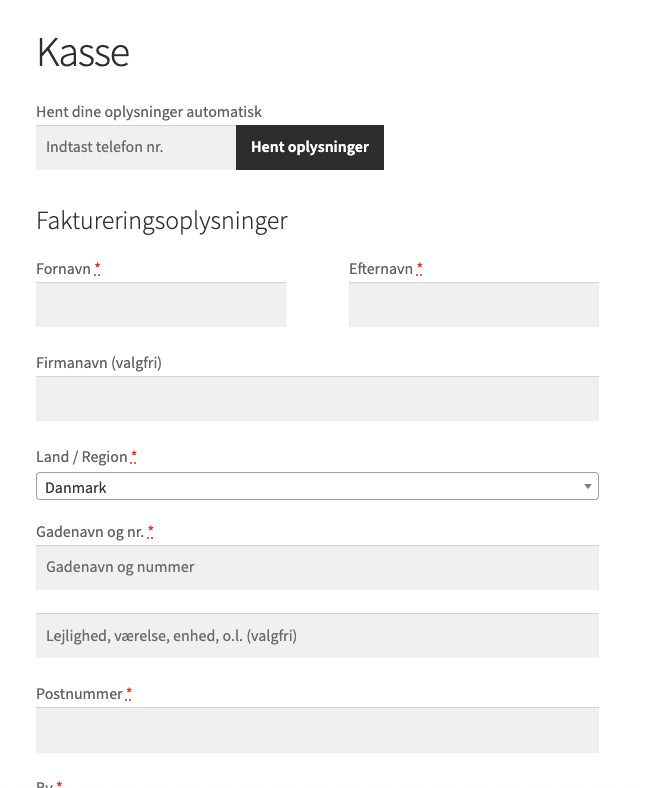
Task: Select the Fornavn text box
Action: 161,305
